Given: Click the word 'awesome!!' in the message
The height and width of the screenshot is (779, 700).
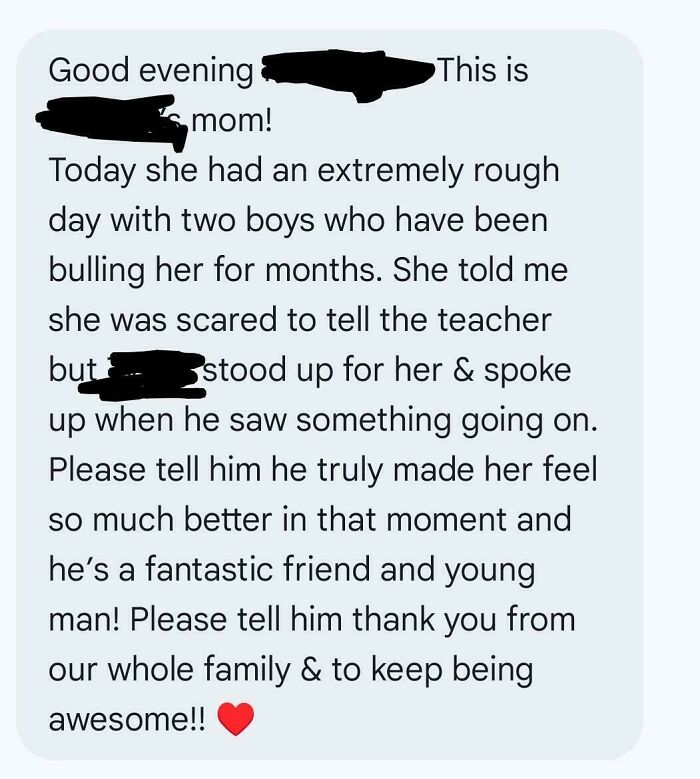Looking at the screenshot, I should (127, 719).
